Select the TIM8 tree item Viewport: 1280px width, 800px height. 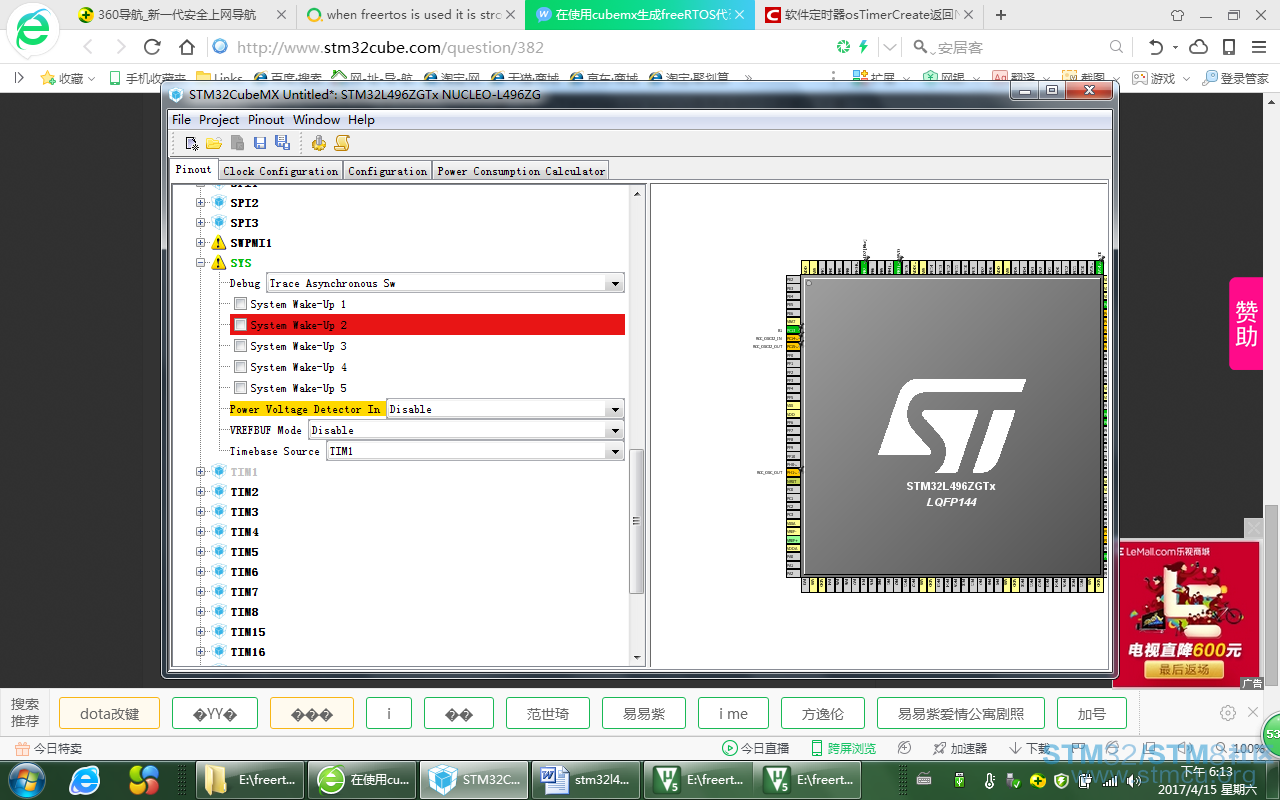tap(245, 612)
